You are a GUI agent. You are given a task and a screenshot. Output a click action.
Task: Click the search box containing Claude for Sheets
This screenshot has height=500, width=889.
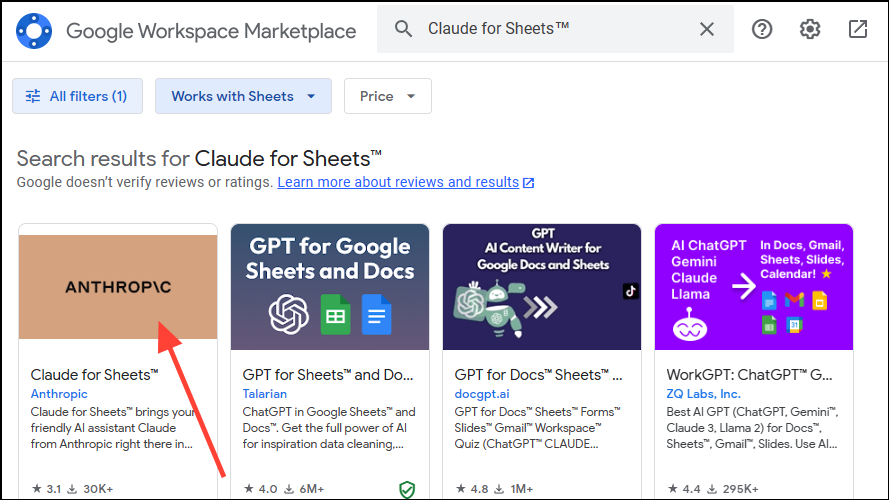click(x=556, y=29)
